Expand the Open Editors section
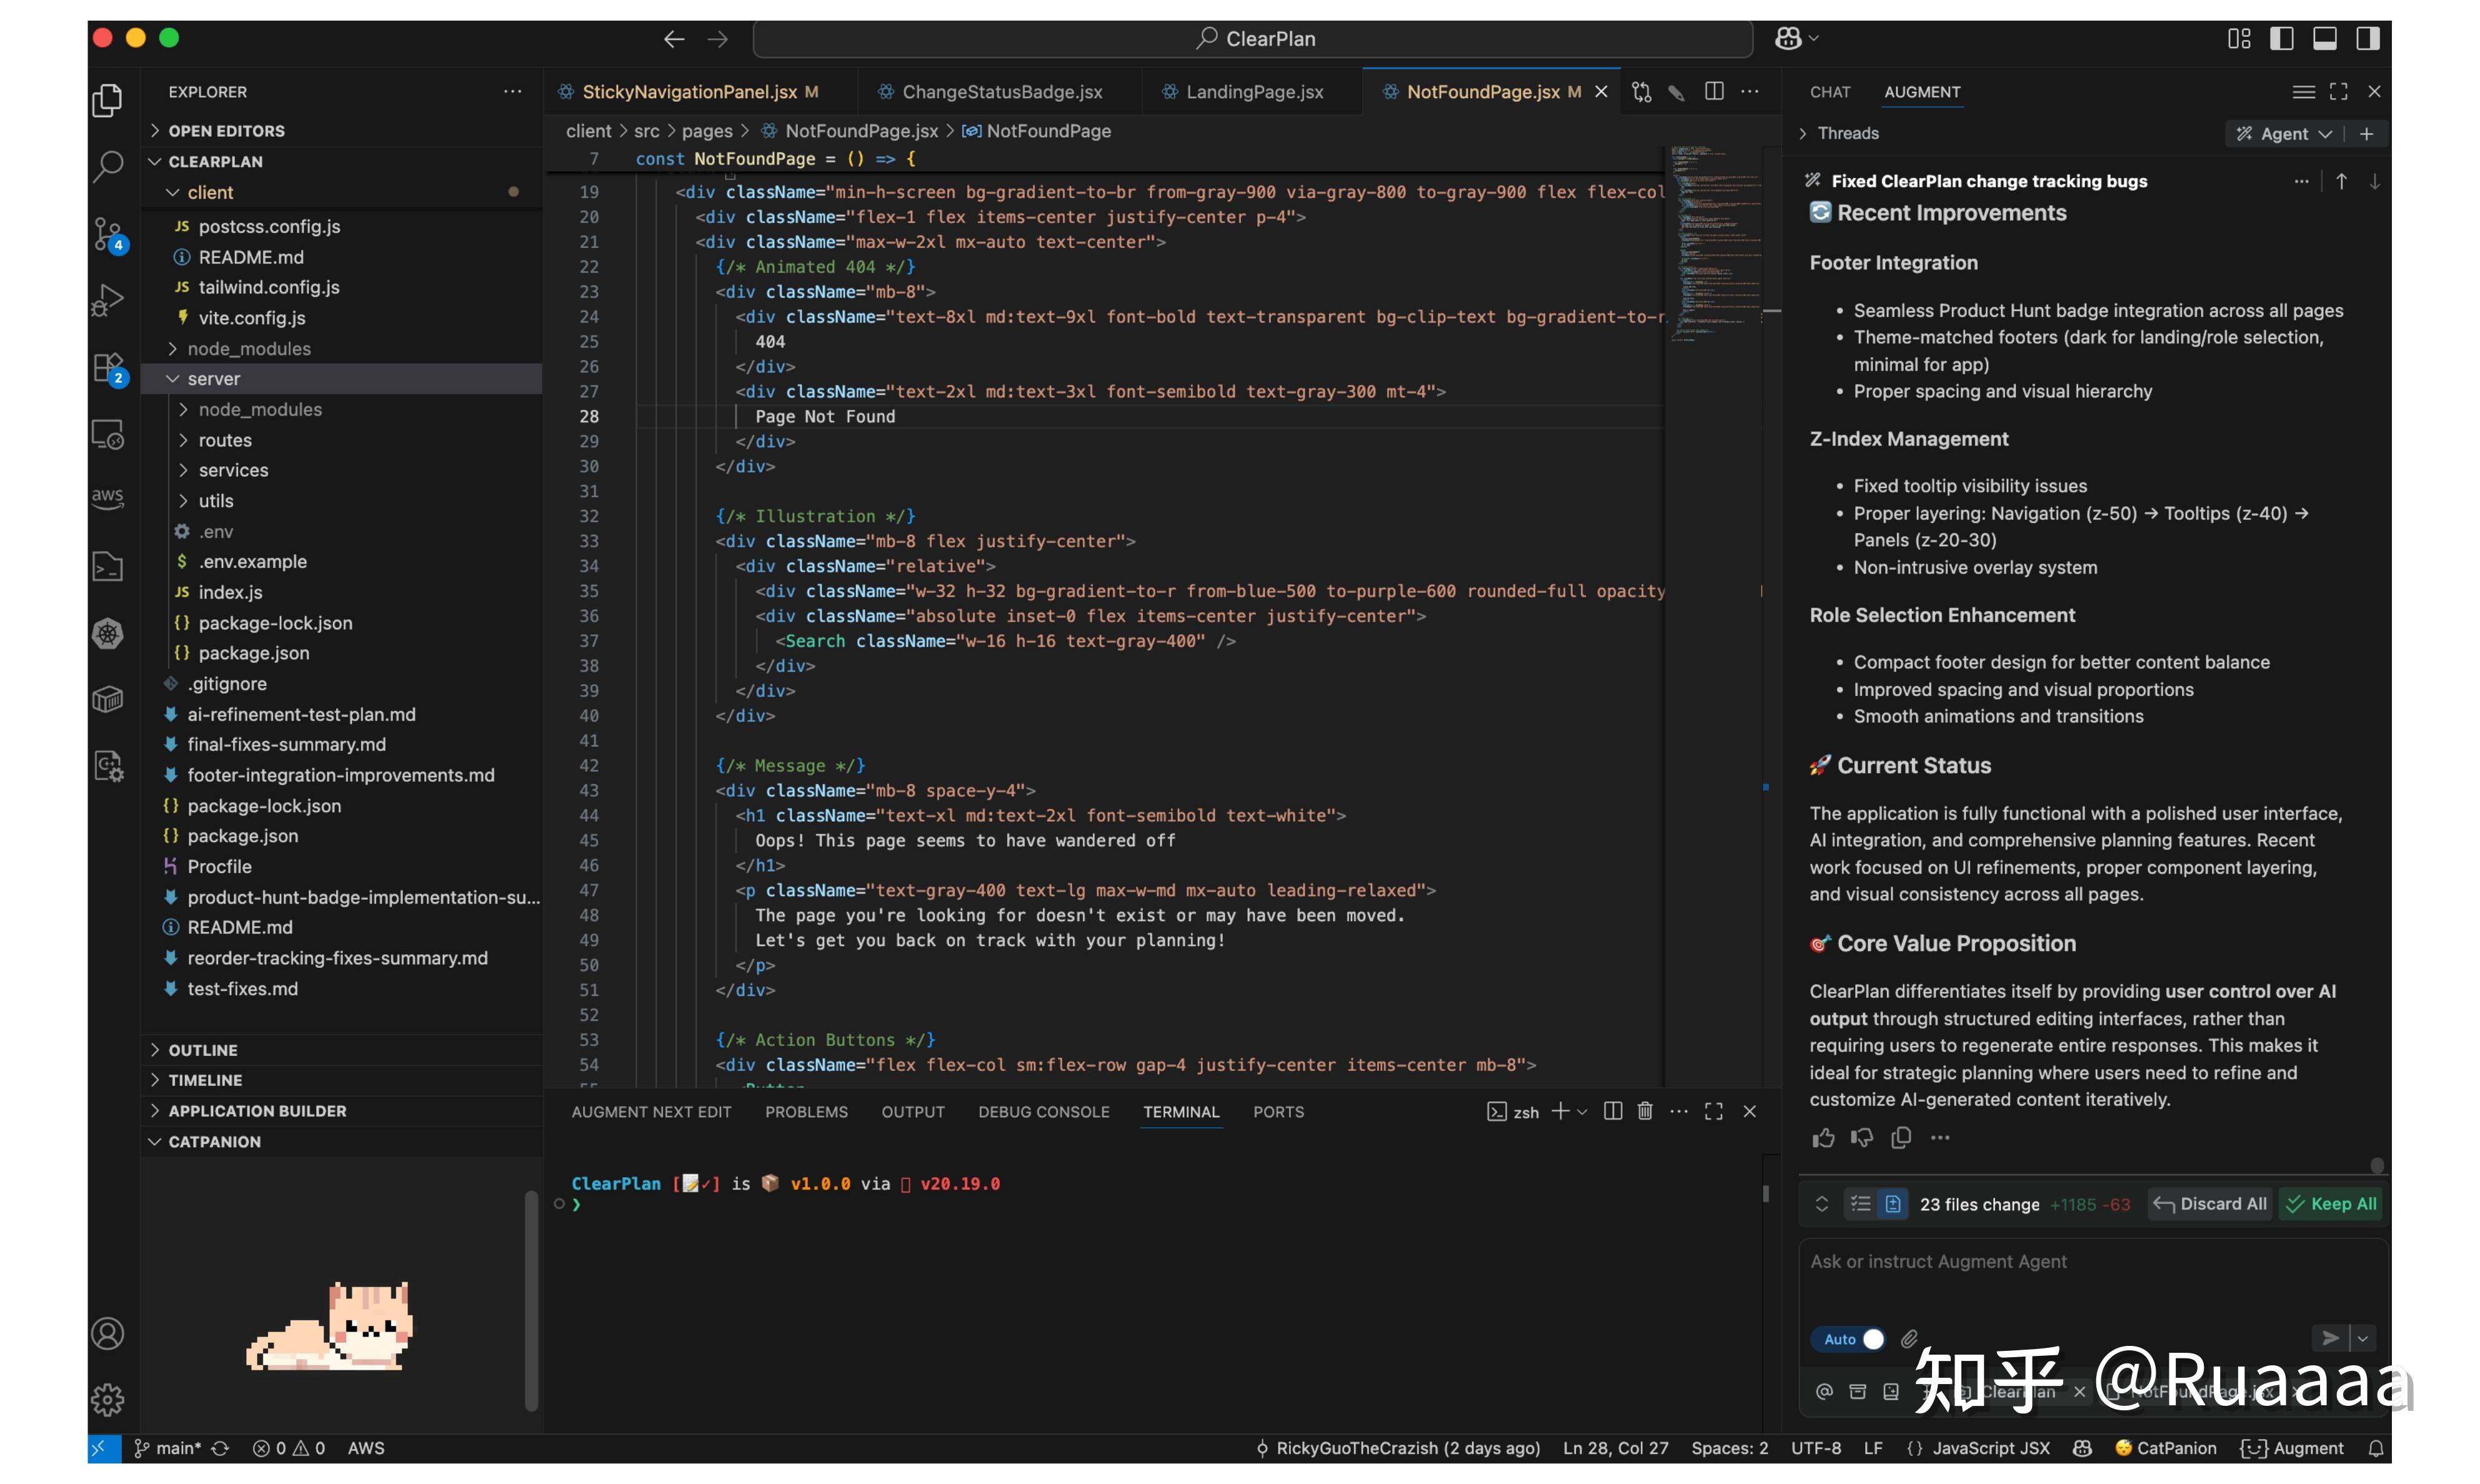The image size is (2480, 1484). 341,131
